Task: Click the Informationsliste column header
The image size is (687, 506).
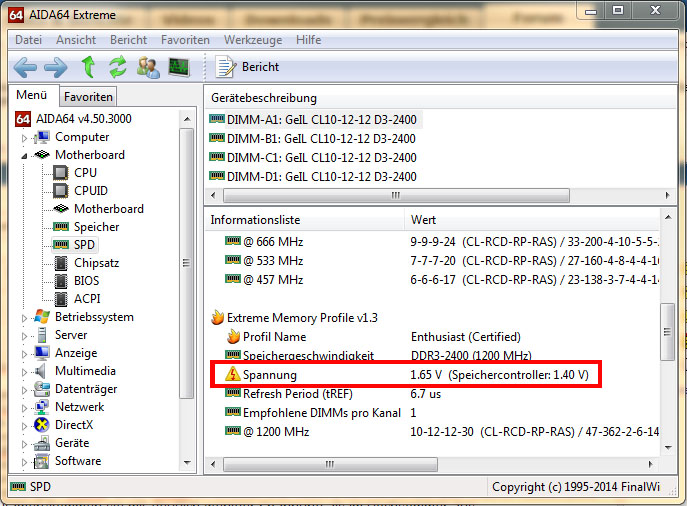Action: point(305,219)
